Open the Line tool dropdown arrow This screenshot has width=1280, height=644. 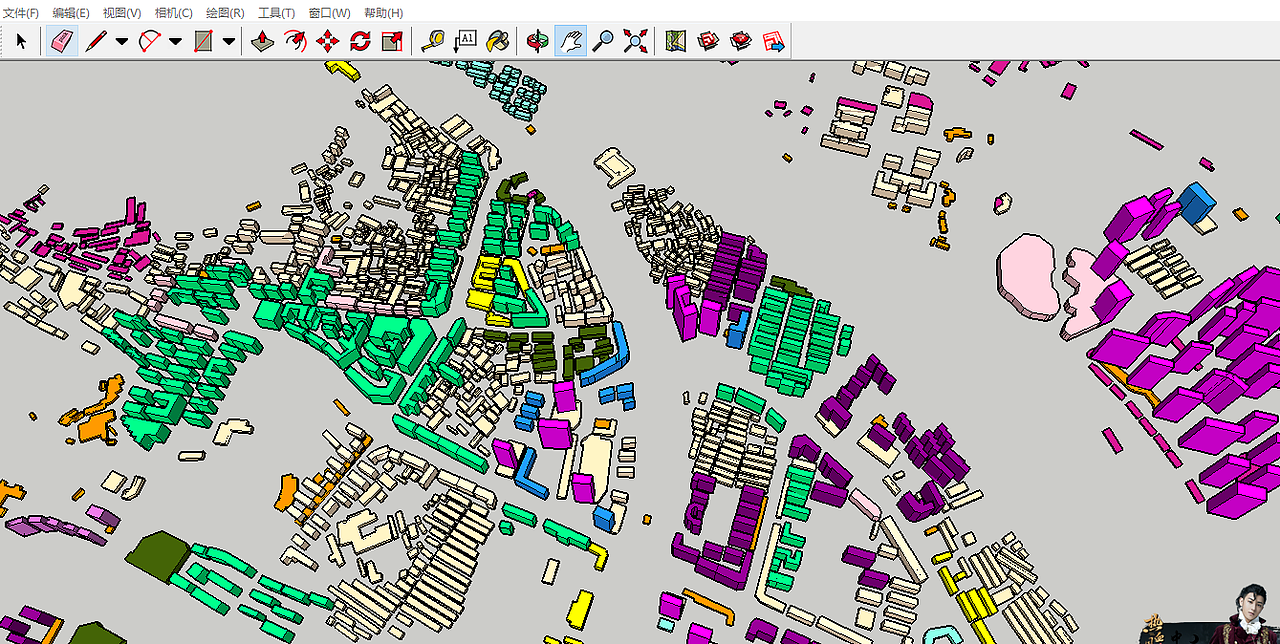point(120,41)
